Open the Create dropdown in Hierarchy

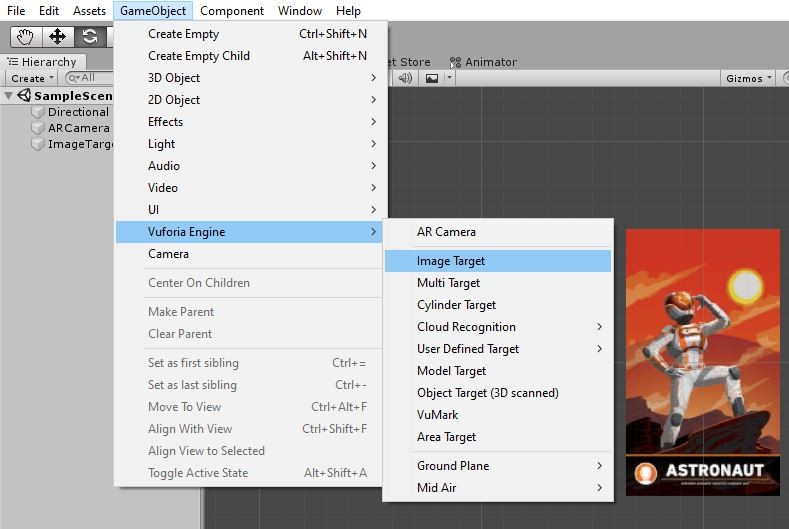[x=32, y=78]
